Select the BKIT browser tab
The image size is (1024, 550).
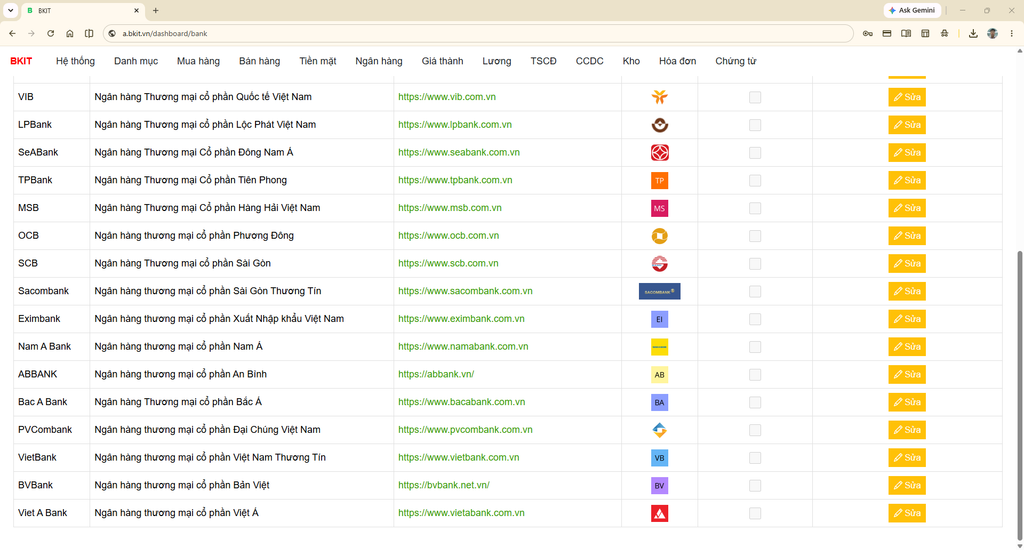point(82,10)
